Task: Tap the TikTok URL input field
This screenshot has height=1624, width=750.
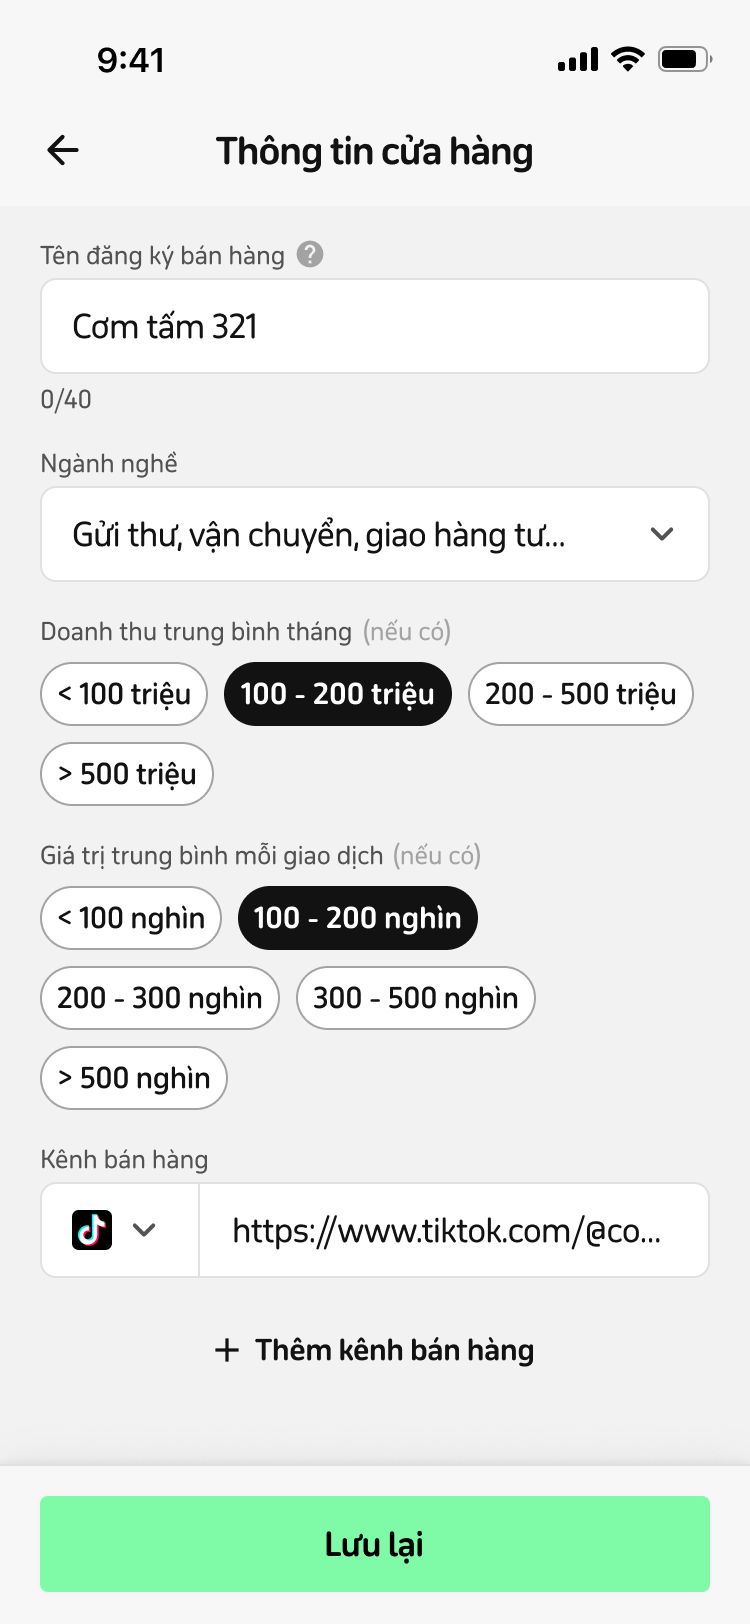Action: pos(454,1230)
